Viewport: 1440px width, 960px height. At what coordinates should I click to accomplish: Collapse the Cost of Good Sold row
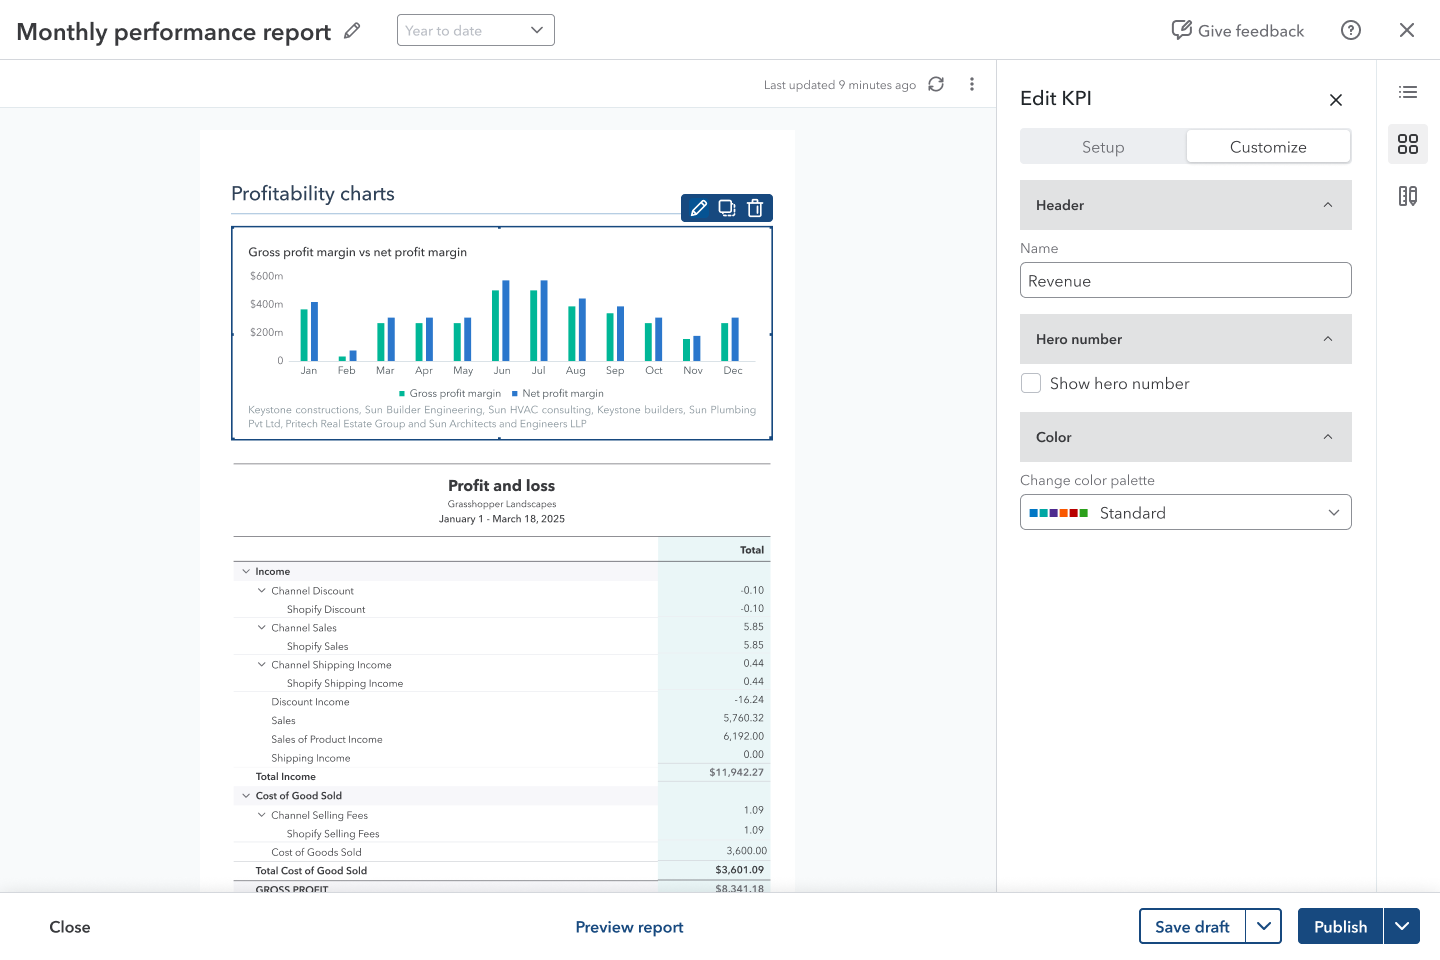point(246,795)
